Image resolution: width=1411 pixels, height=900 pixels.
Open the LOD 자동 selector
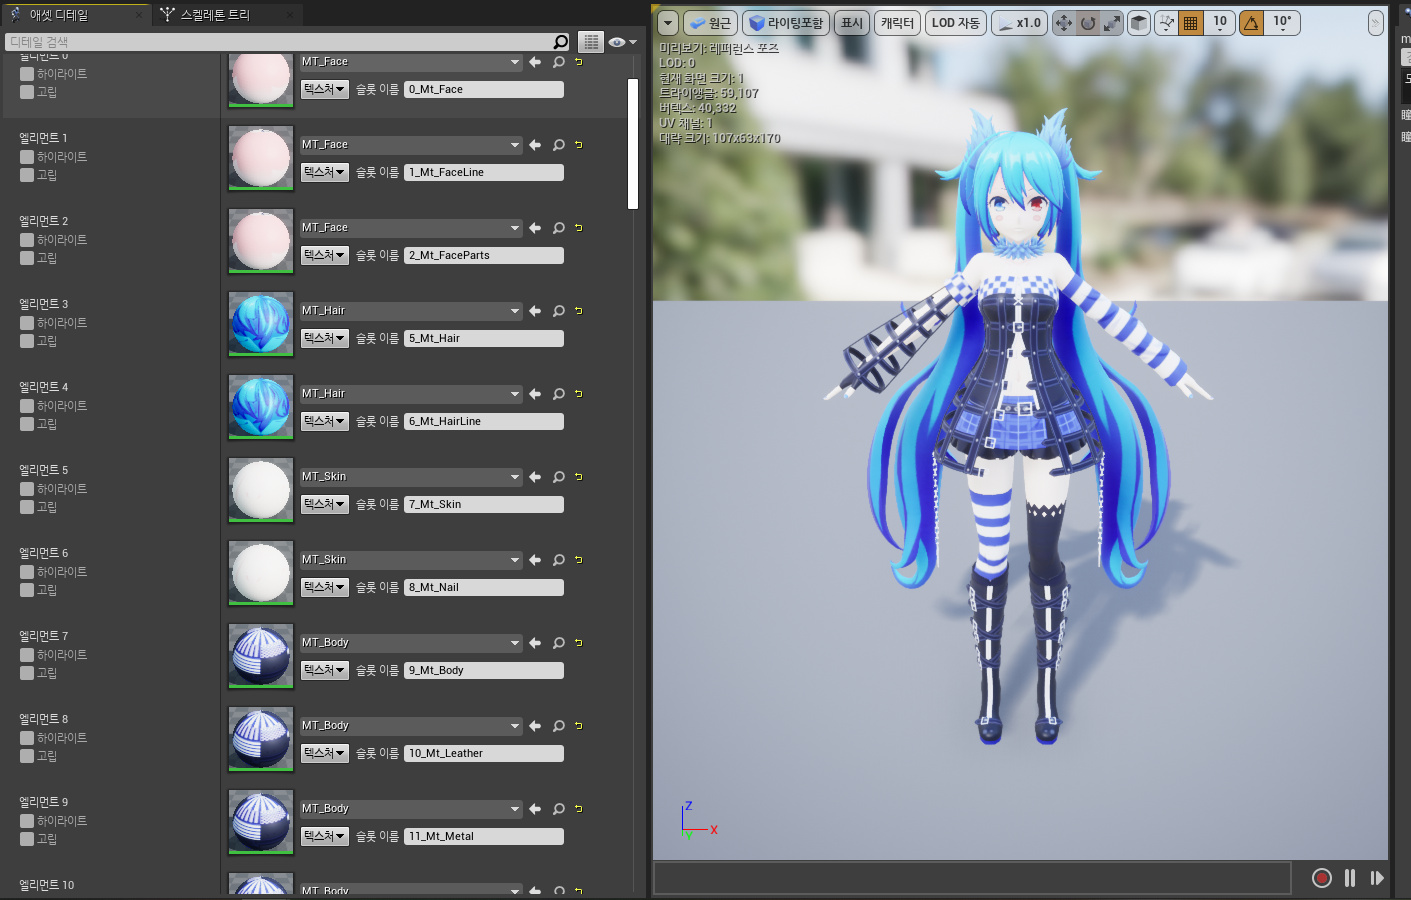pyautogui.click(x=956, y=23)
